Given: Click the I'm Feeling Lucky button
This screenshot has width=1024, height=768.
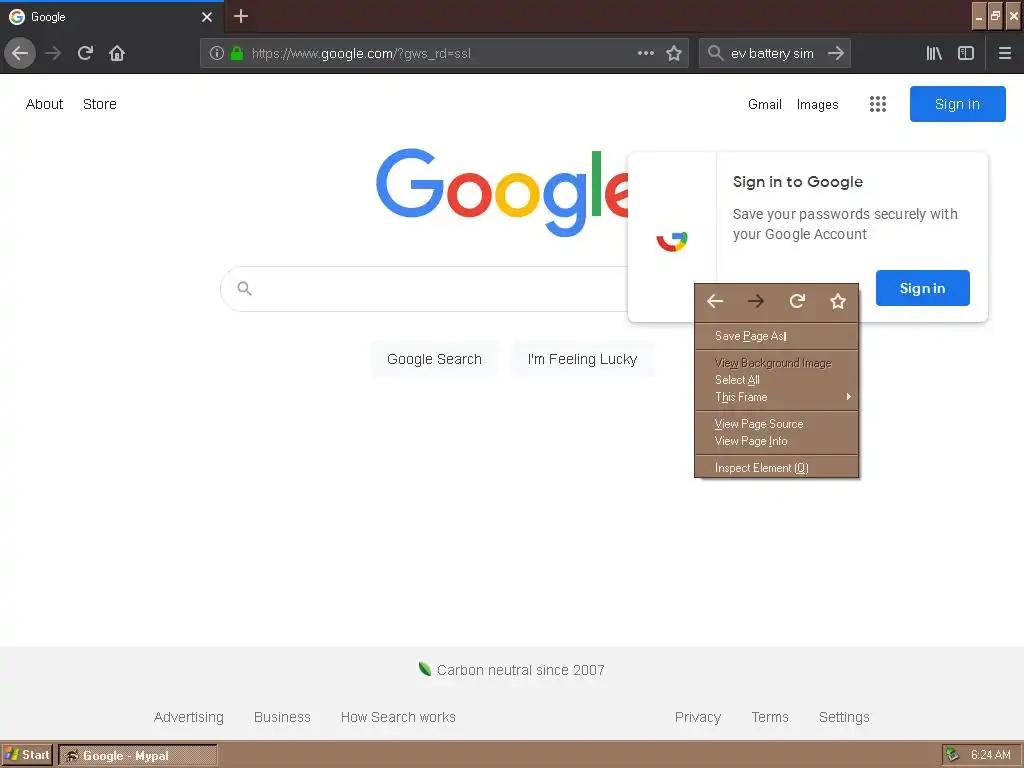Looking at the screenshot, I should click(582, 359).
